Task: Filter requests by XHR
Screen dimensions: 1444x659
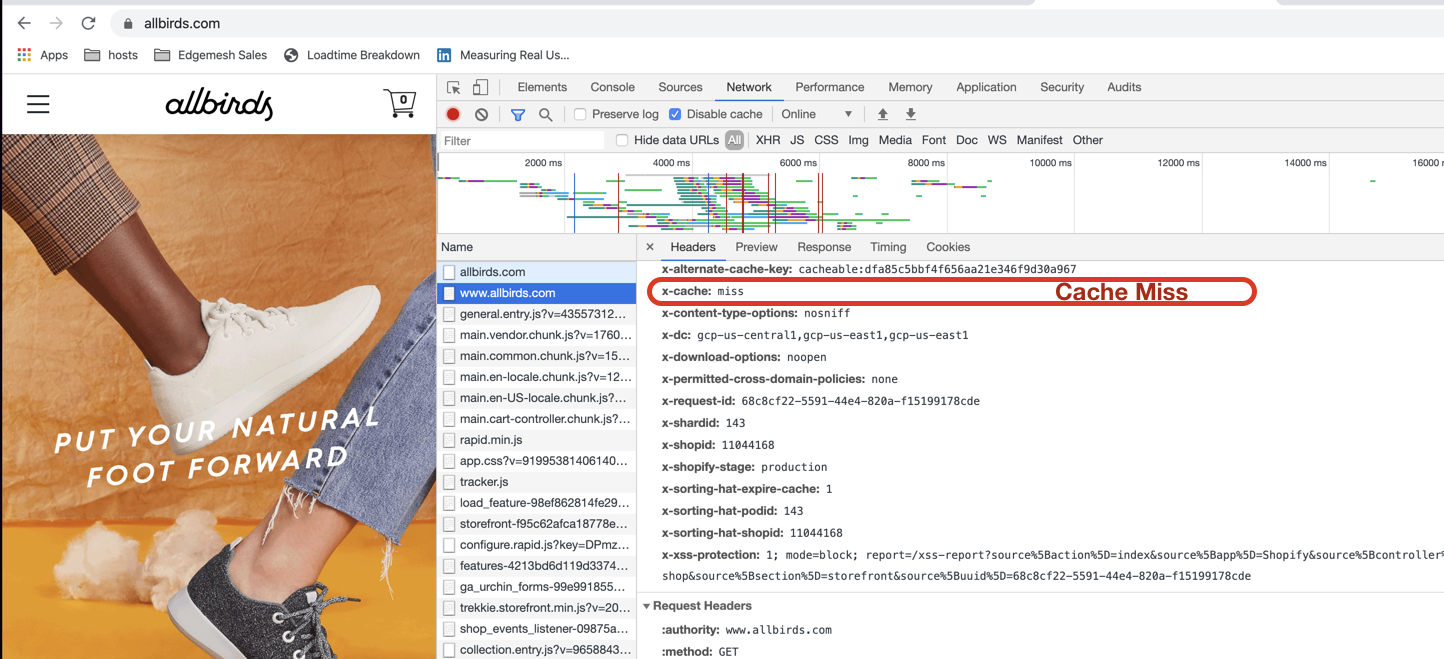Action: point(768,140)
